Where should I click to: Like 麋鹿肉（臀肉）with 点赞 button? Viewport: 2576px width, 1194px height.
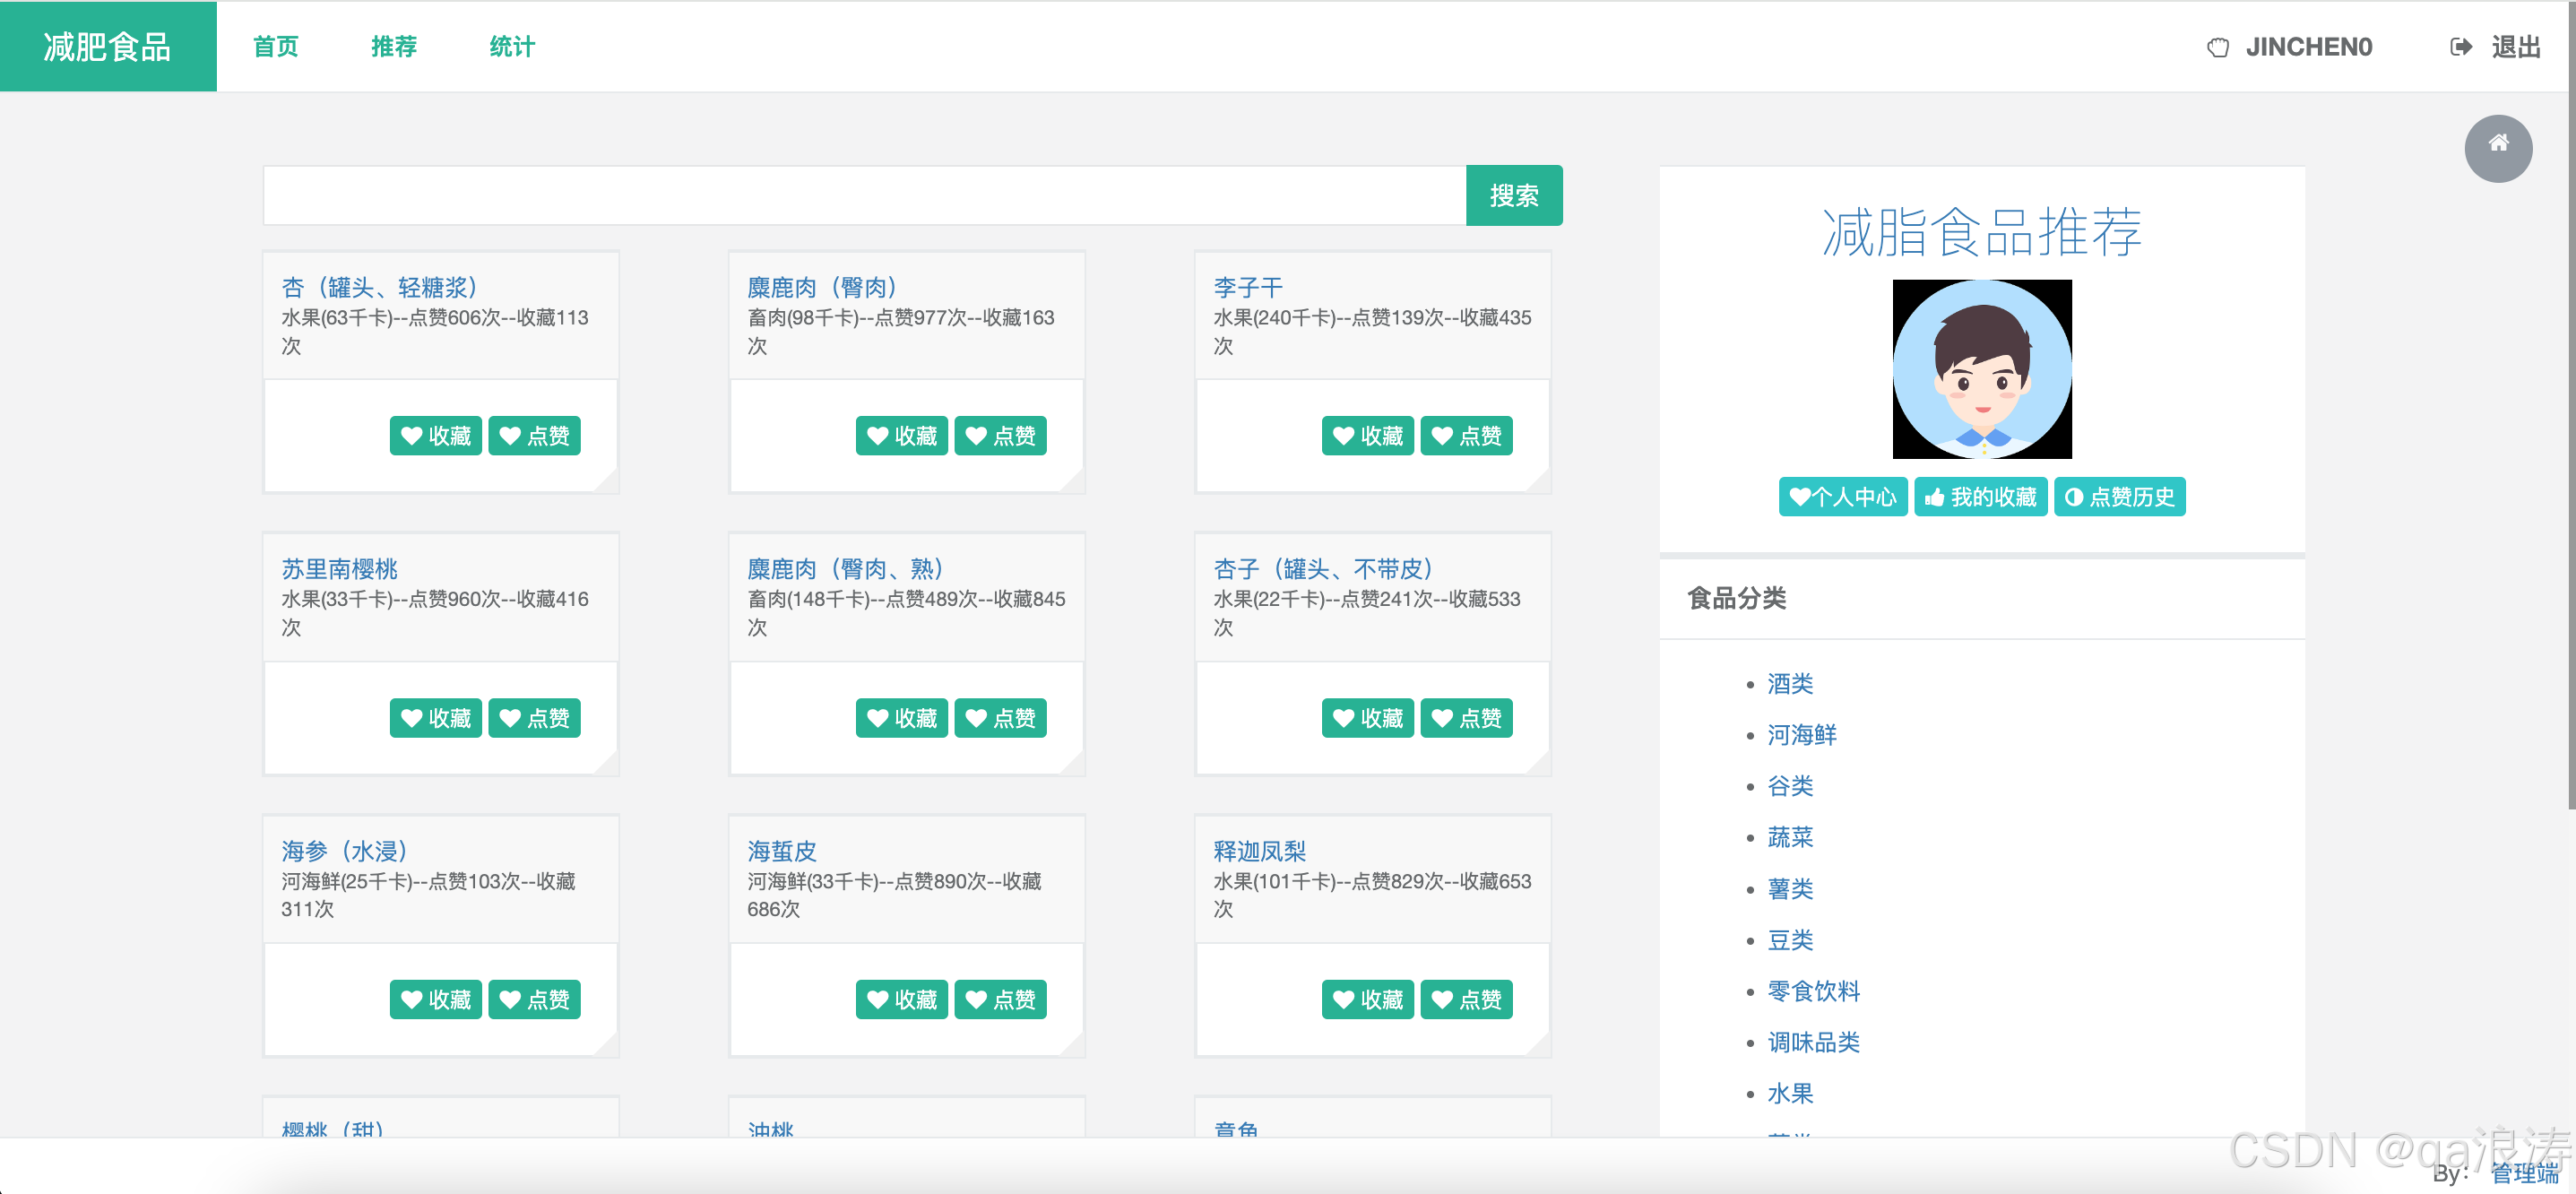1000,436
